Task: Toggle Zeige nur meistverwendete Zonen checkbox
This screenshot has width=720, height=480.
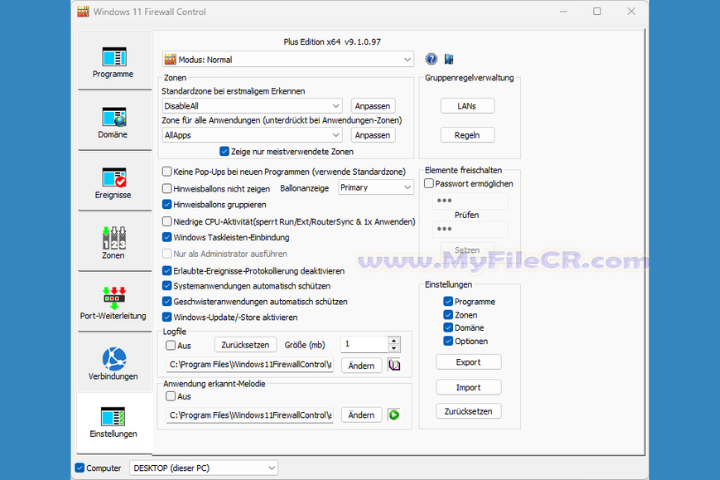Action: pyautogui.click(x=224, y=151)
